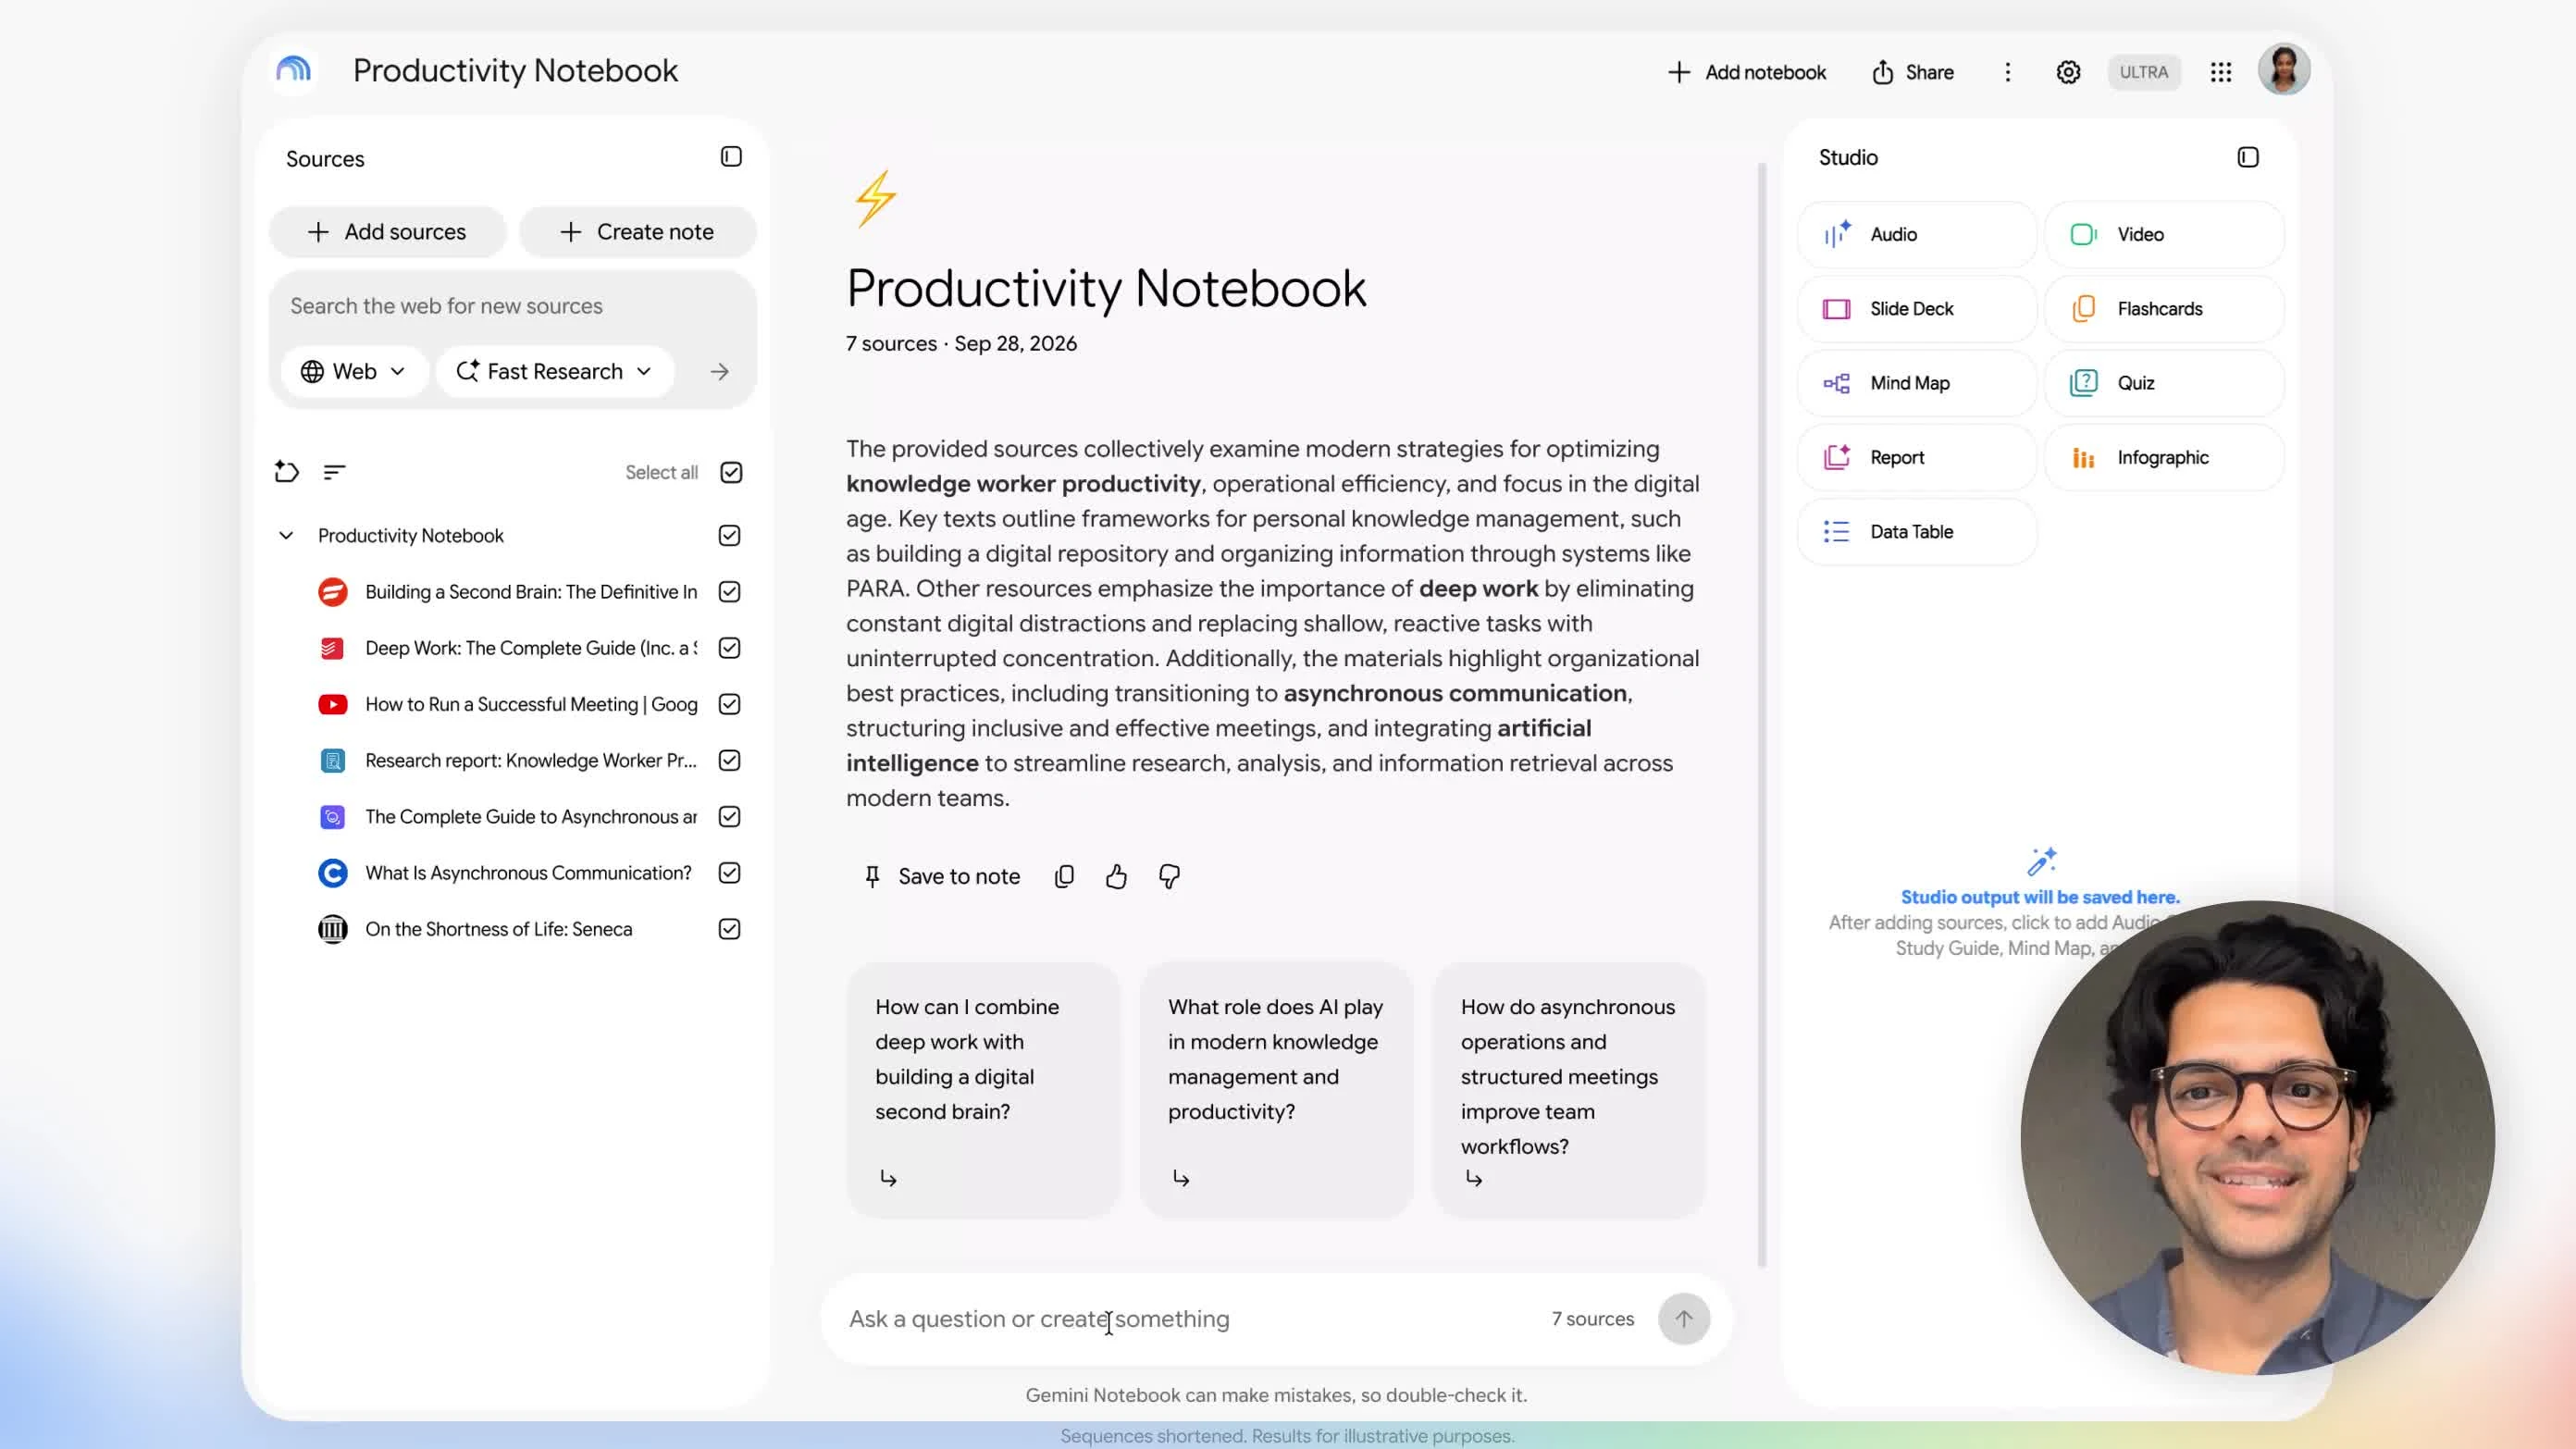
Task: Open the Web source type dropdown
Action: (354, 372)
